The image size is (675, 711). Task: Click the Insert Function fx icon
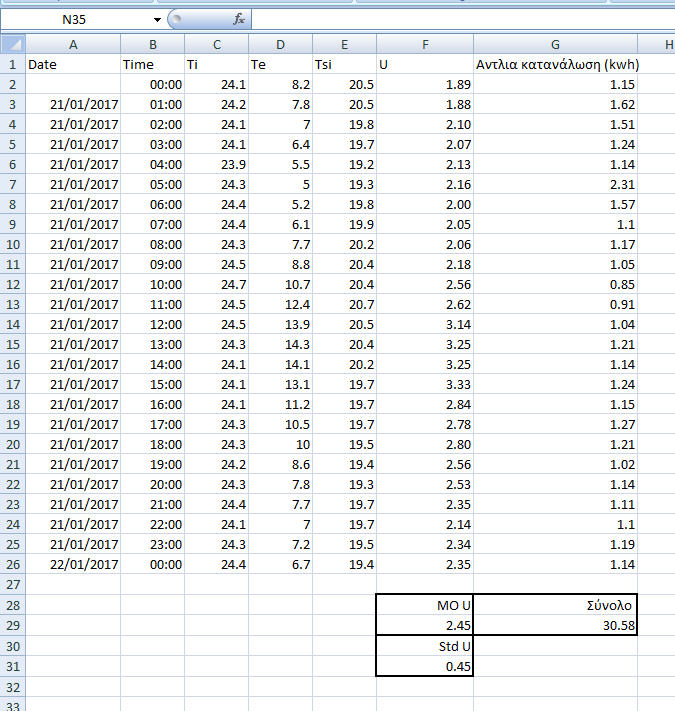click(239, 20)
